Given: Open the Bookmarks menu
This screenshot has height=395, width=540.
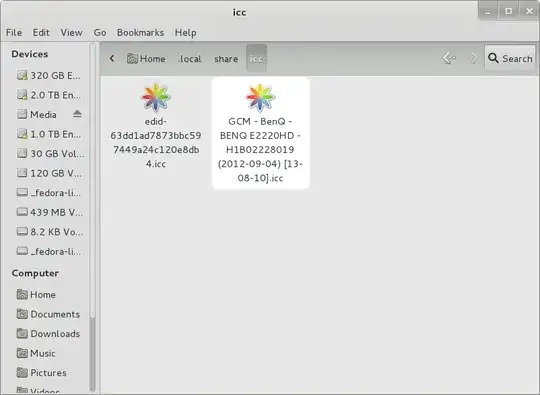Looking at the screenshot, I should [140, 32].
